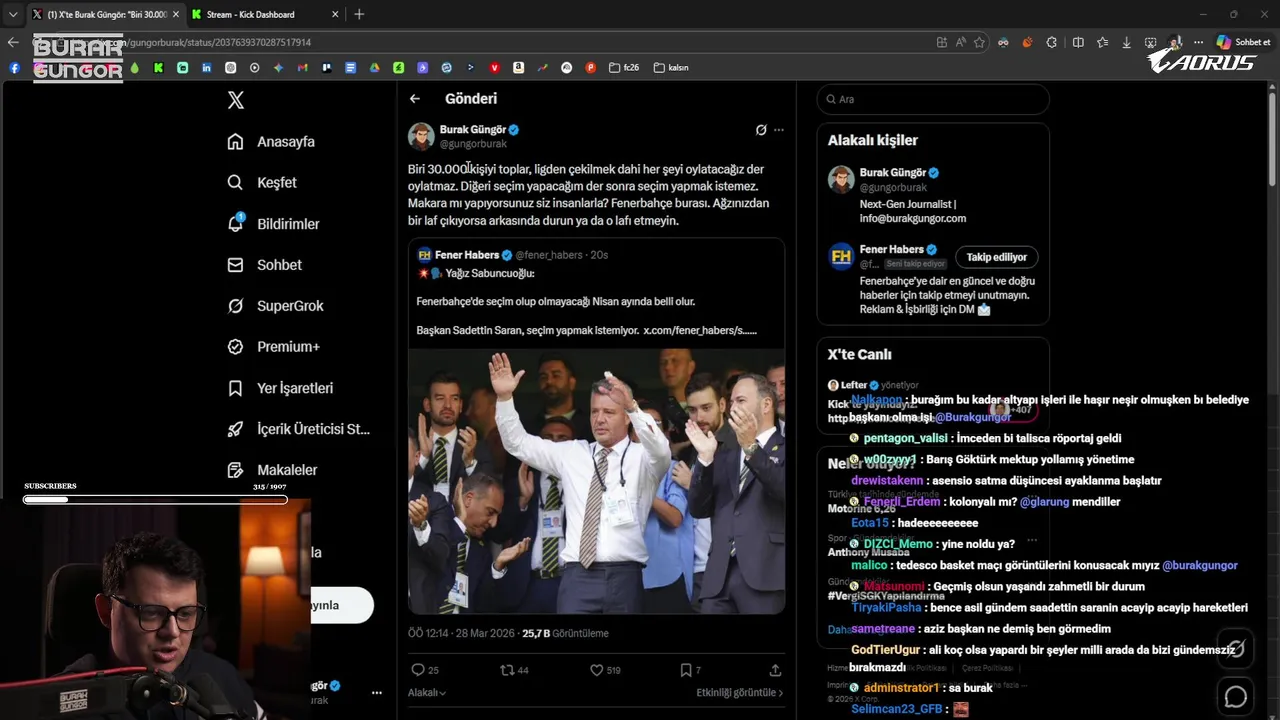
Task: Open the floating Grok button at bottom right
Action: click(x=1236, y=648)
